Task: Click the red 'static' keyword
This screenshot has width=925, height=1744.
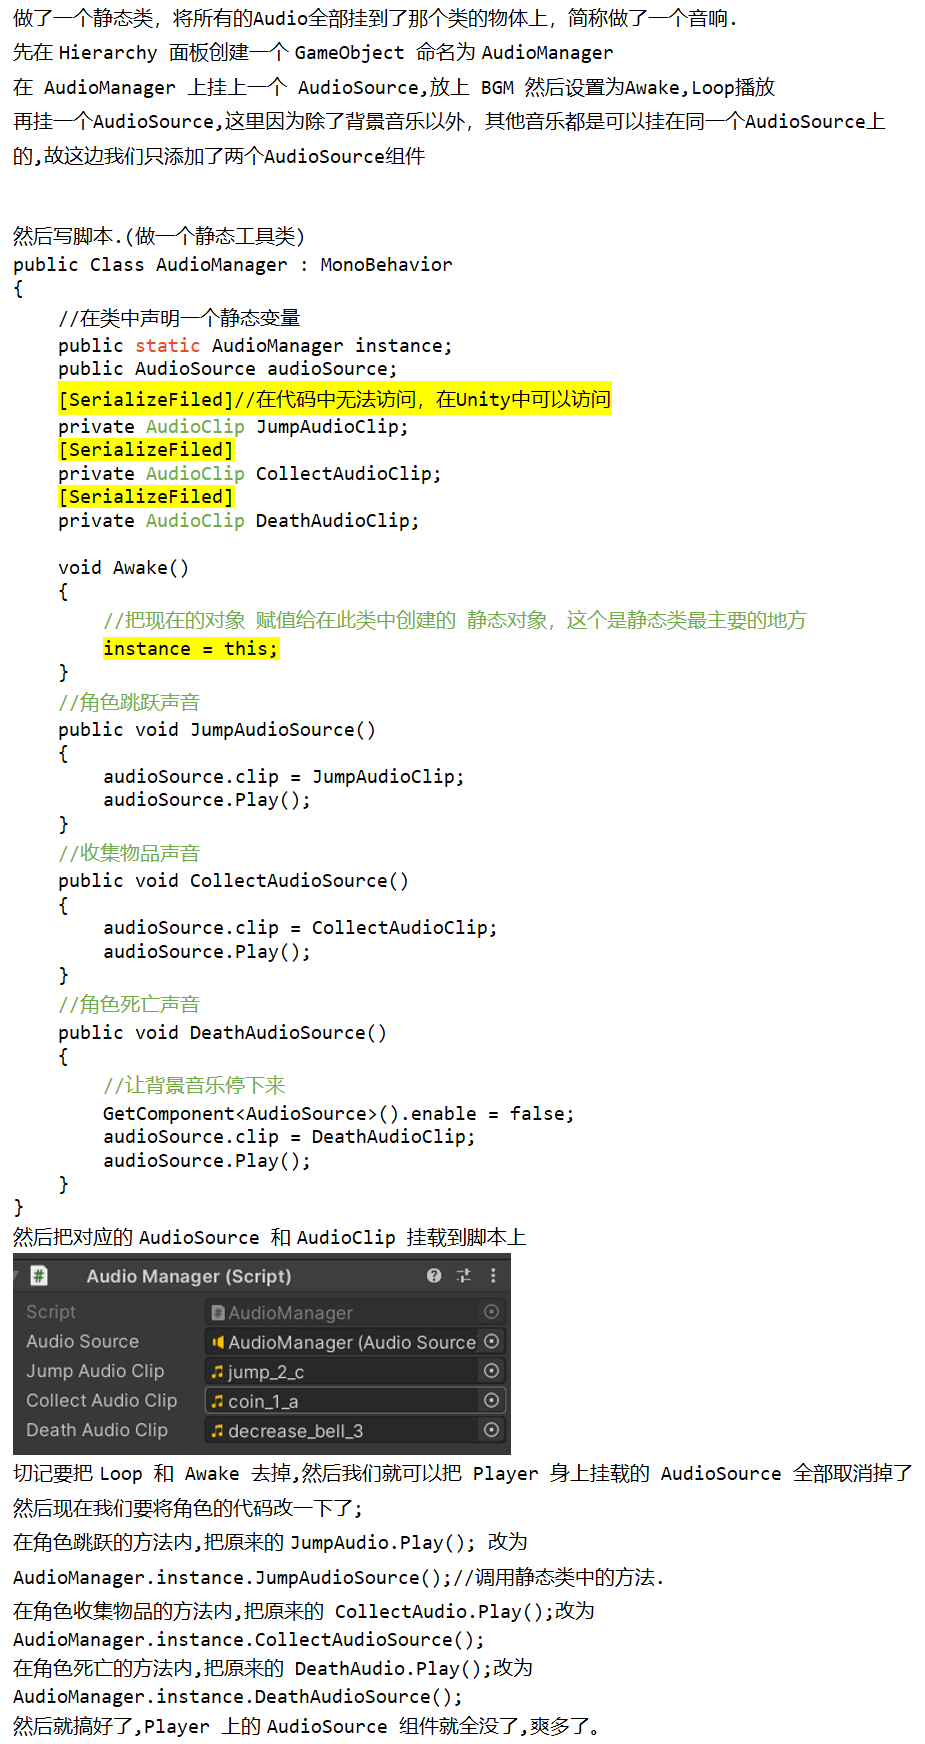Action: pyautogui.click(x=168, y=346)
